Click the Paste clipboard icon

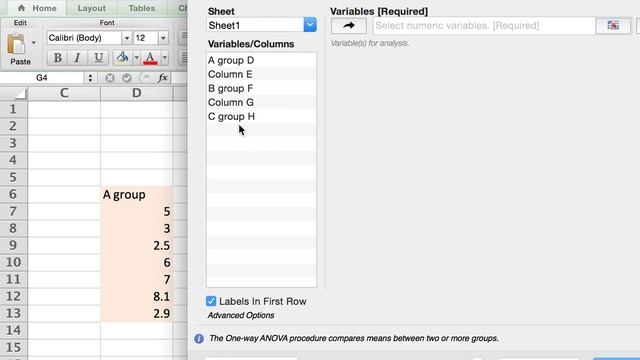16,44
